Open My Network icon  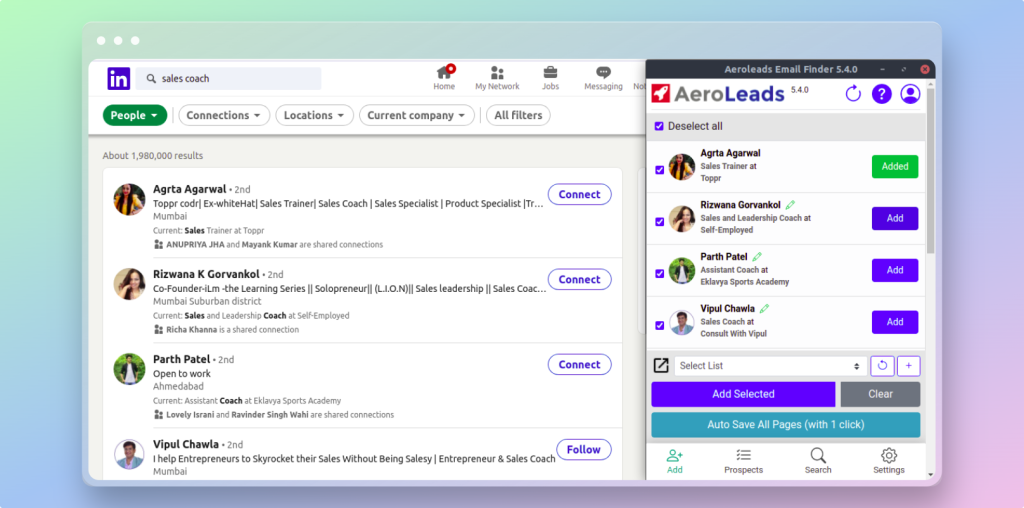coord(497,73)
